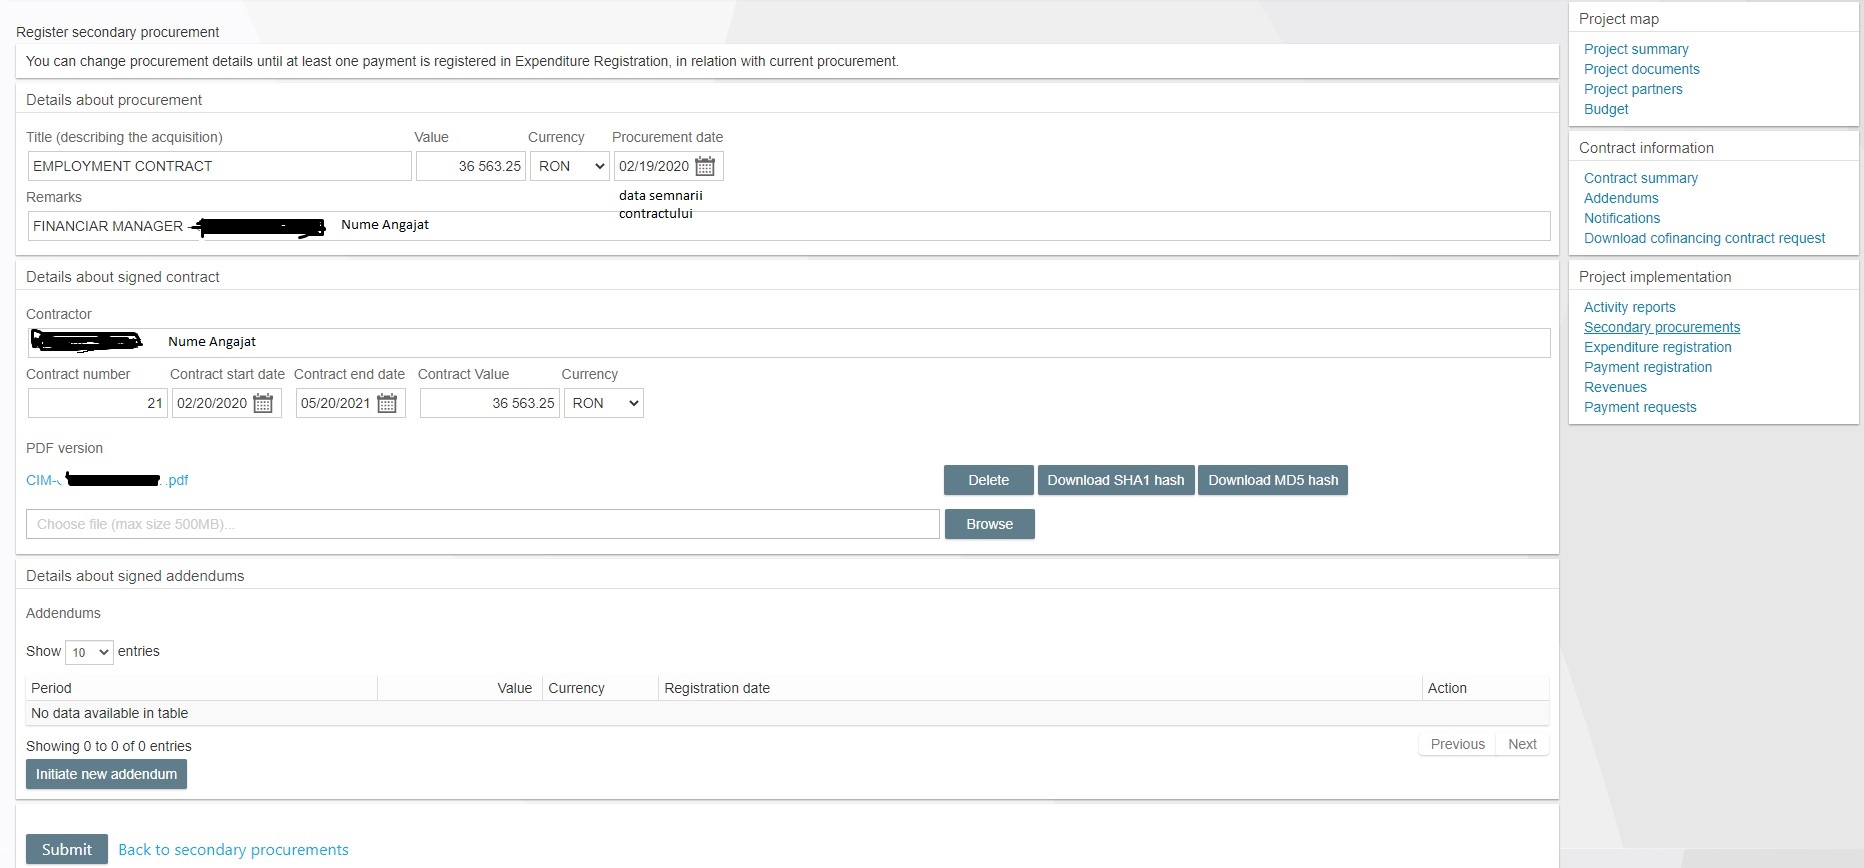This screenshot has width=1864, height=868.
Task: Download the MD5 hash
Action: [x=1272, y=481]
